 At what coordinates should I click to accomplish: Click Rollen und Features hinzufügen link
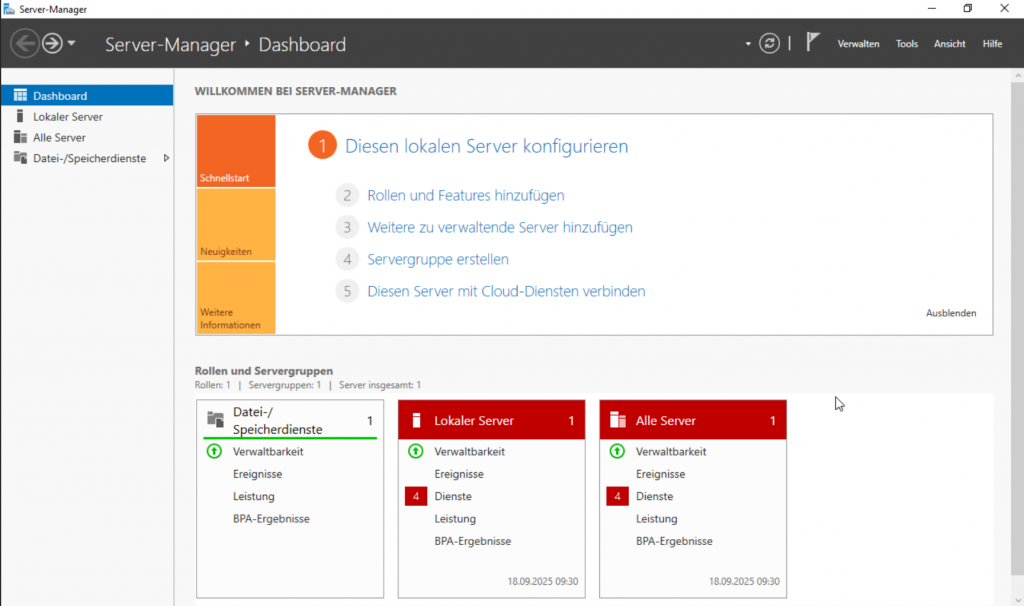pos(465,196)
